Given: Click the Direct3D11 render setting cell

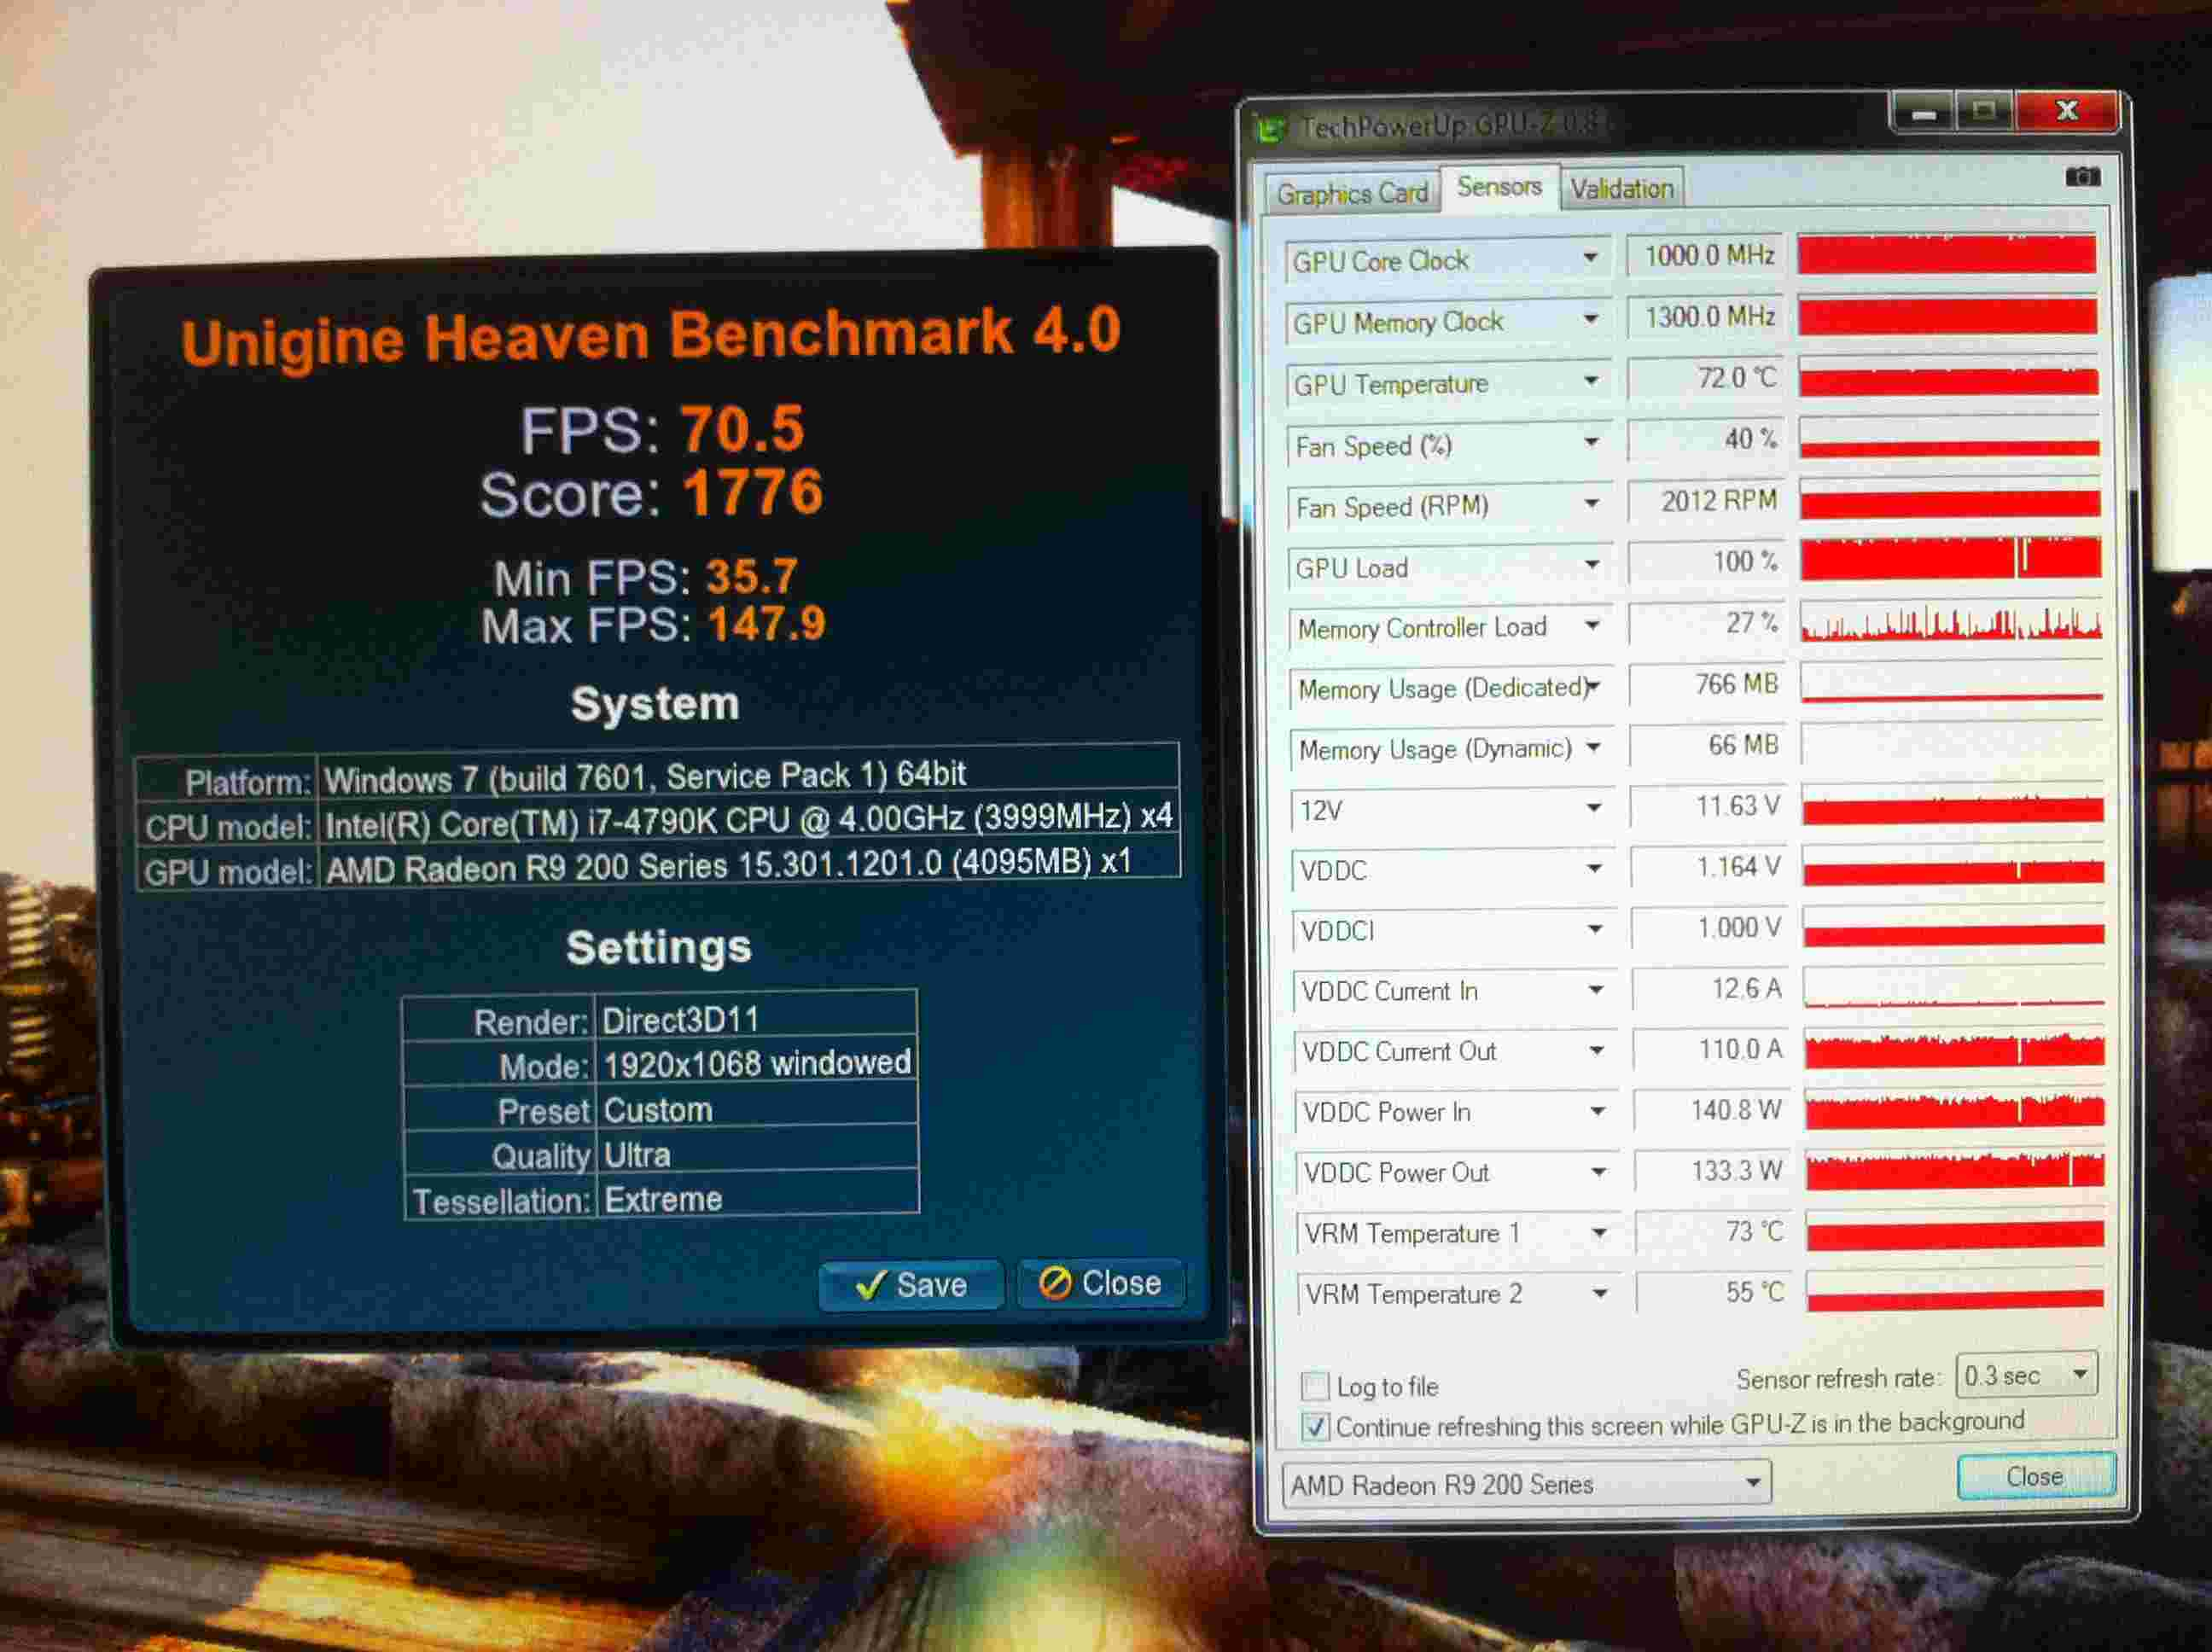Looking at the screenshot, I should click(756, 1019).
